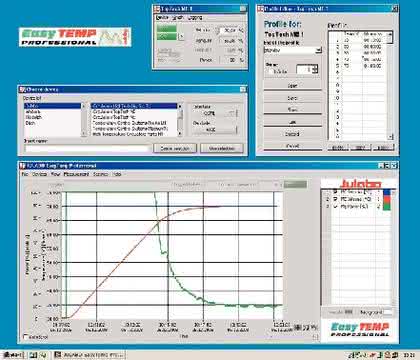
Task: Click EasyTemp taskbar button
Action: pos(89,355)
